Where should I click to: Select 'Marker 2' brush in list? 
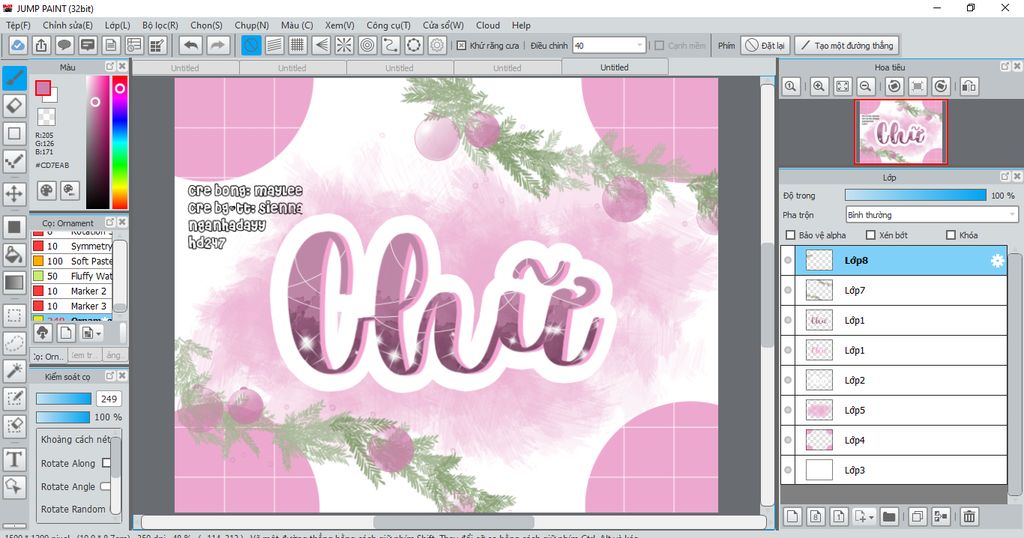click(72, 291)
